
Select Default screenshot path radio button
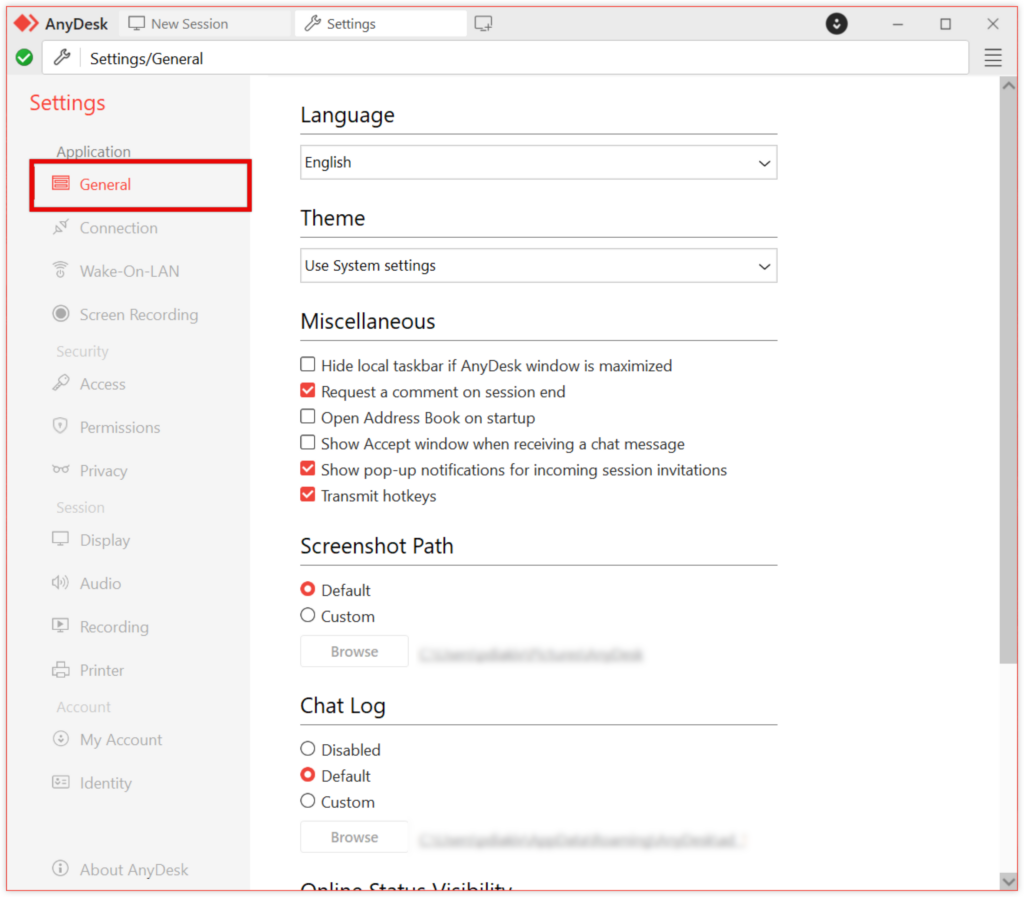(308, 590)
